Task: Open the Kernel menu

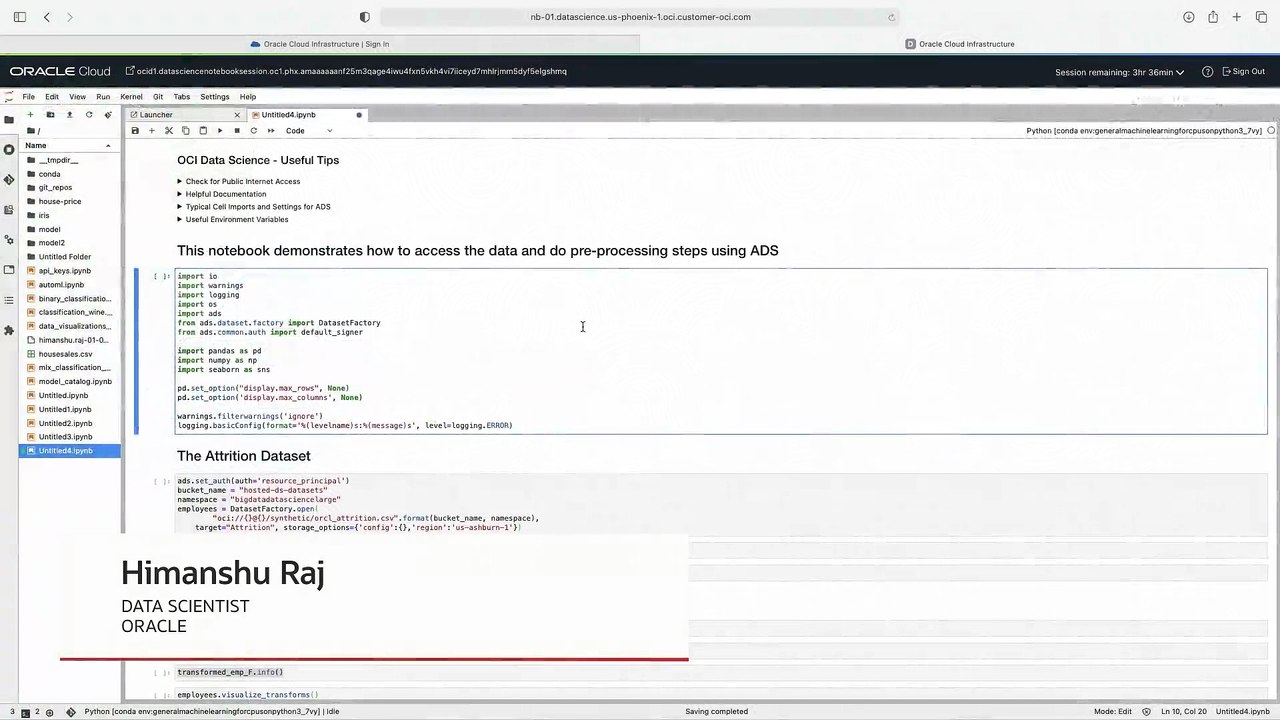Action: (131, 97)
